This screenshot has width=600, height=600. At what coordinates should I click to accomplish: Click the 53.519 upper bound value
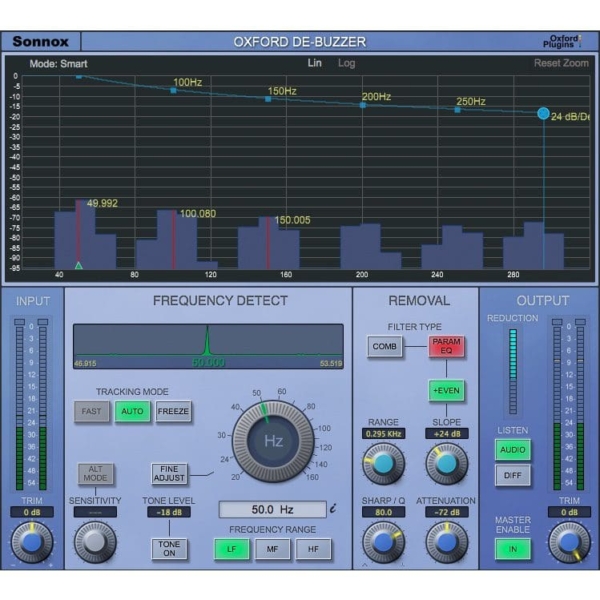point(331,364)
